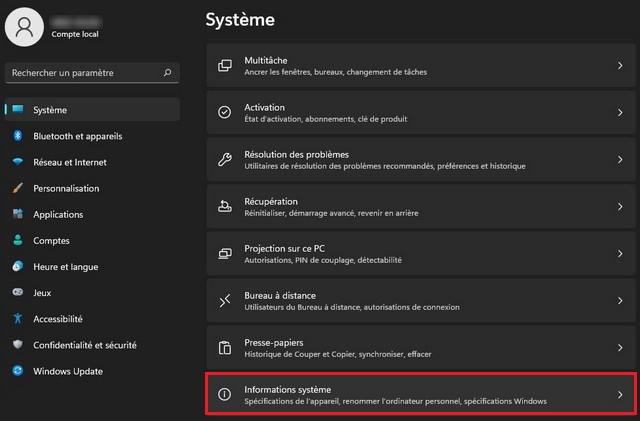The height and width of the screenshot is (421, 640).
Task: Click the Récupération recovery icon
Action: tap(224, 206)
